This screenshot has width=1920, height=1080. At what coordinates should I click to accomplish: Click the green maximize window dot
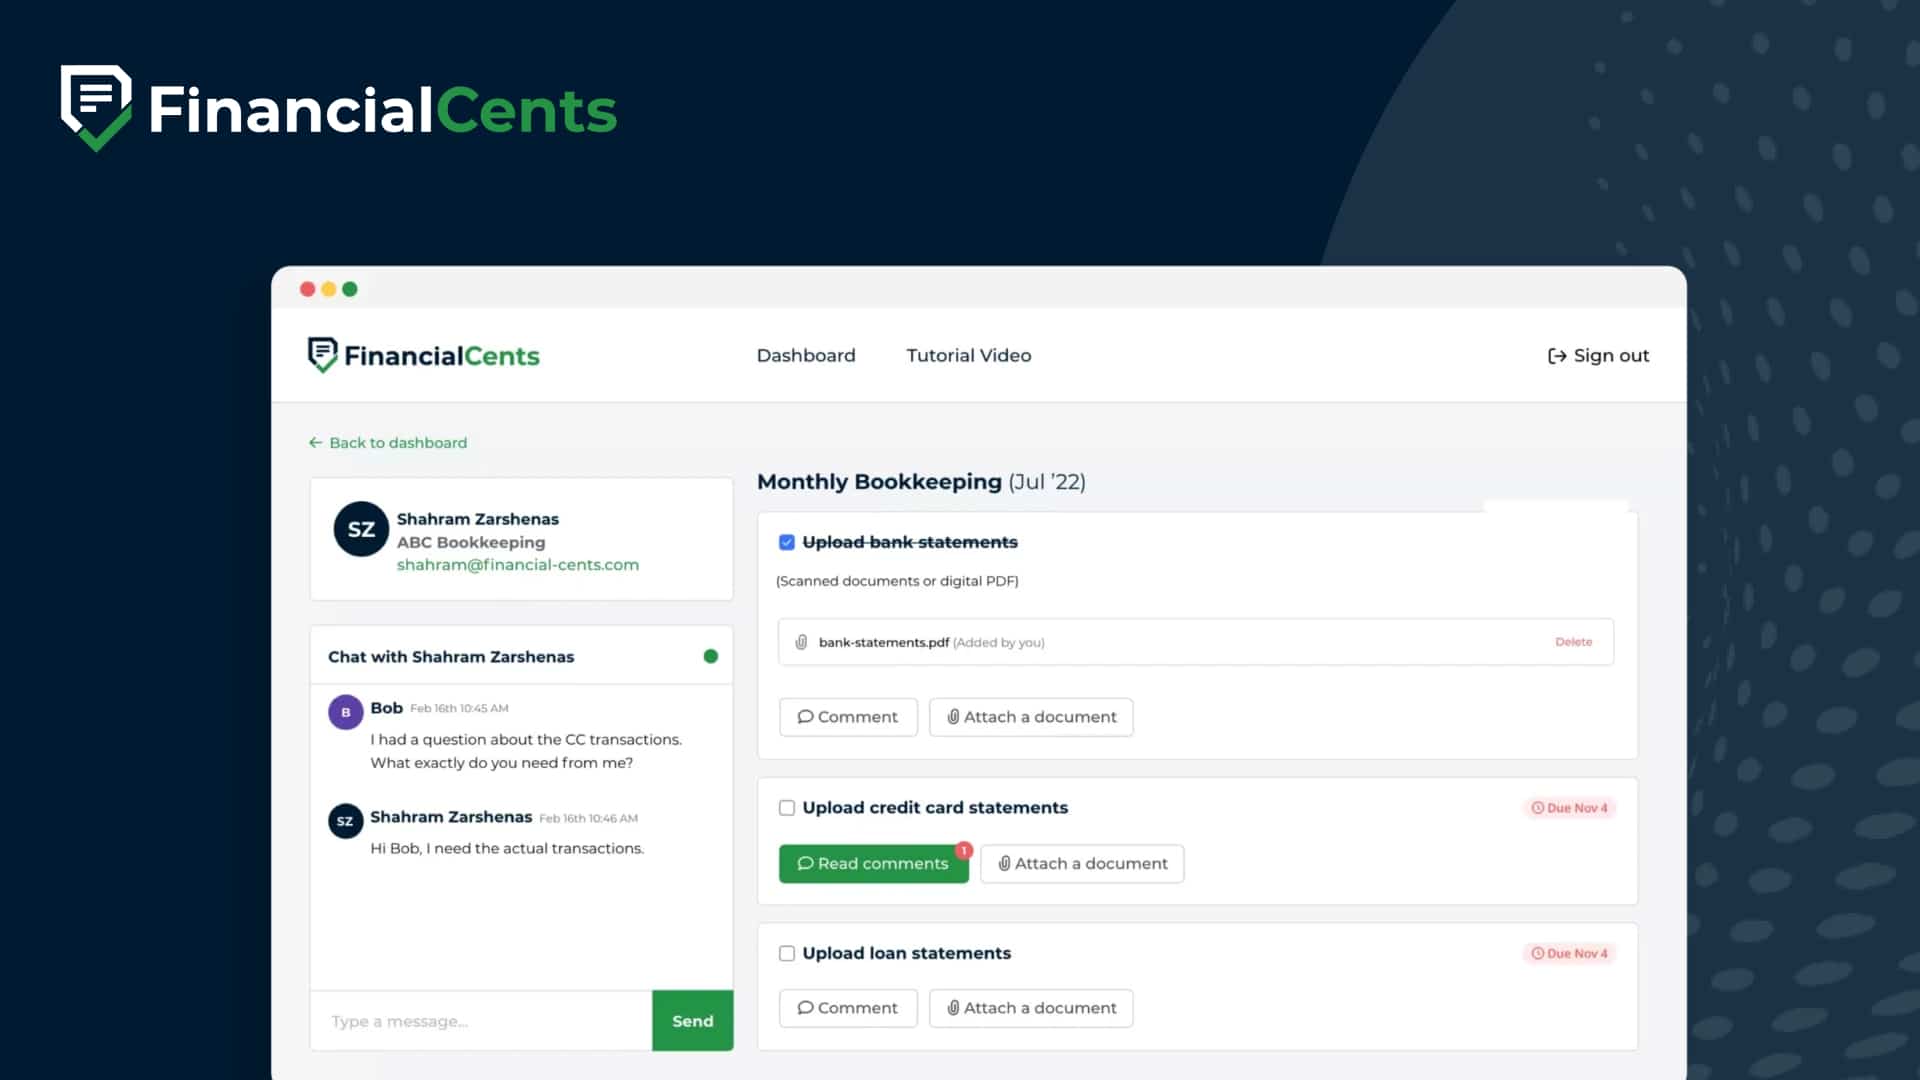point(350,289)
